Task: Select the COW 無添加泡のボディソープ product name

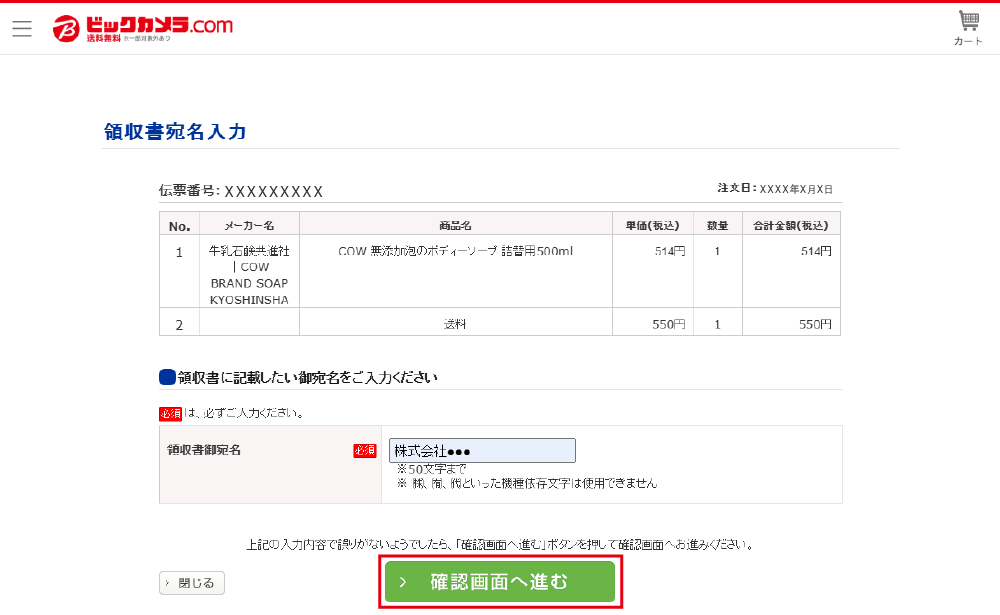Action: click(455, 251)
